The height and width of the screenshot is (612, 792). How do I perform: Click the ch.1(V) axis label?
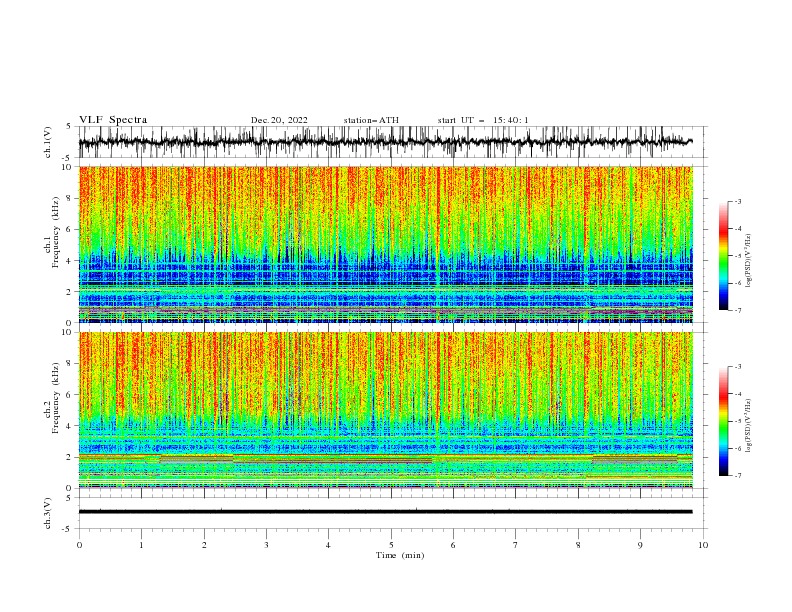[48, 142]
